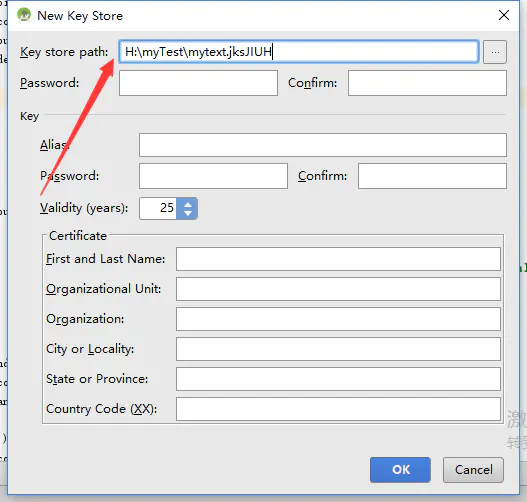Dismiss dialog with Cancel button
527x502 pixels.
[473, 470]
